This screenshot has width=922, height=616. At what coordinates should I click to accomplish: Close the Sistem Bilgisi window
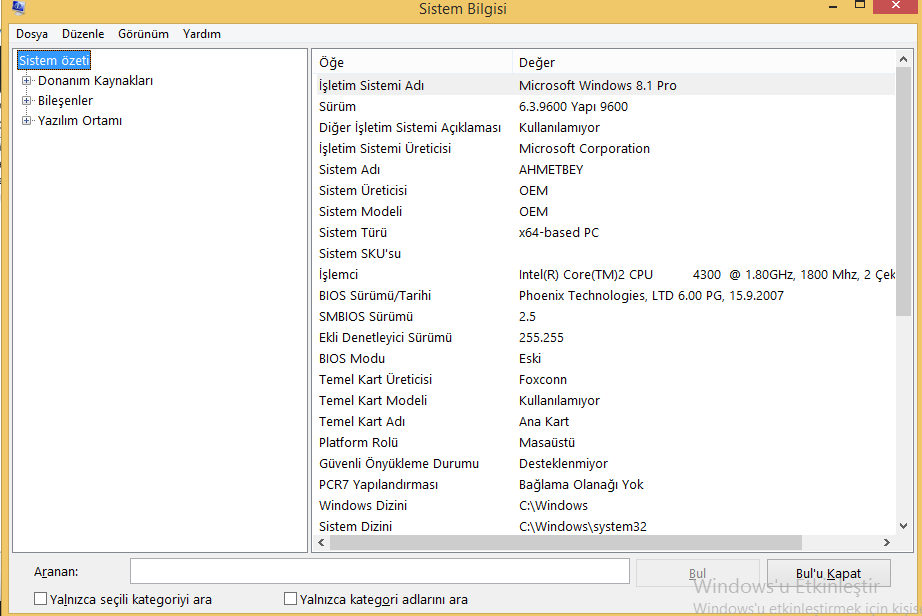[896, 6]
